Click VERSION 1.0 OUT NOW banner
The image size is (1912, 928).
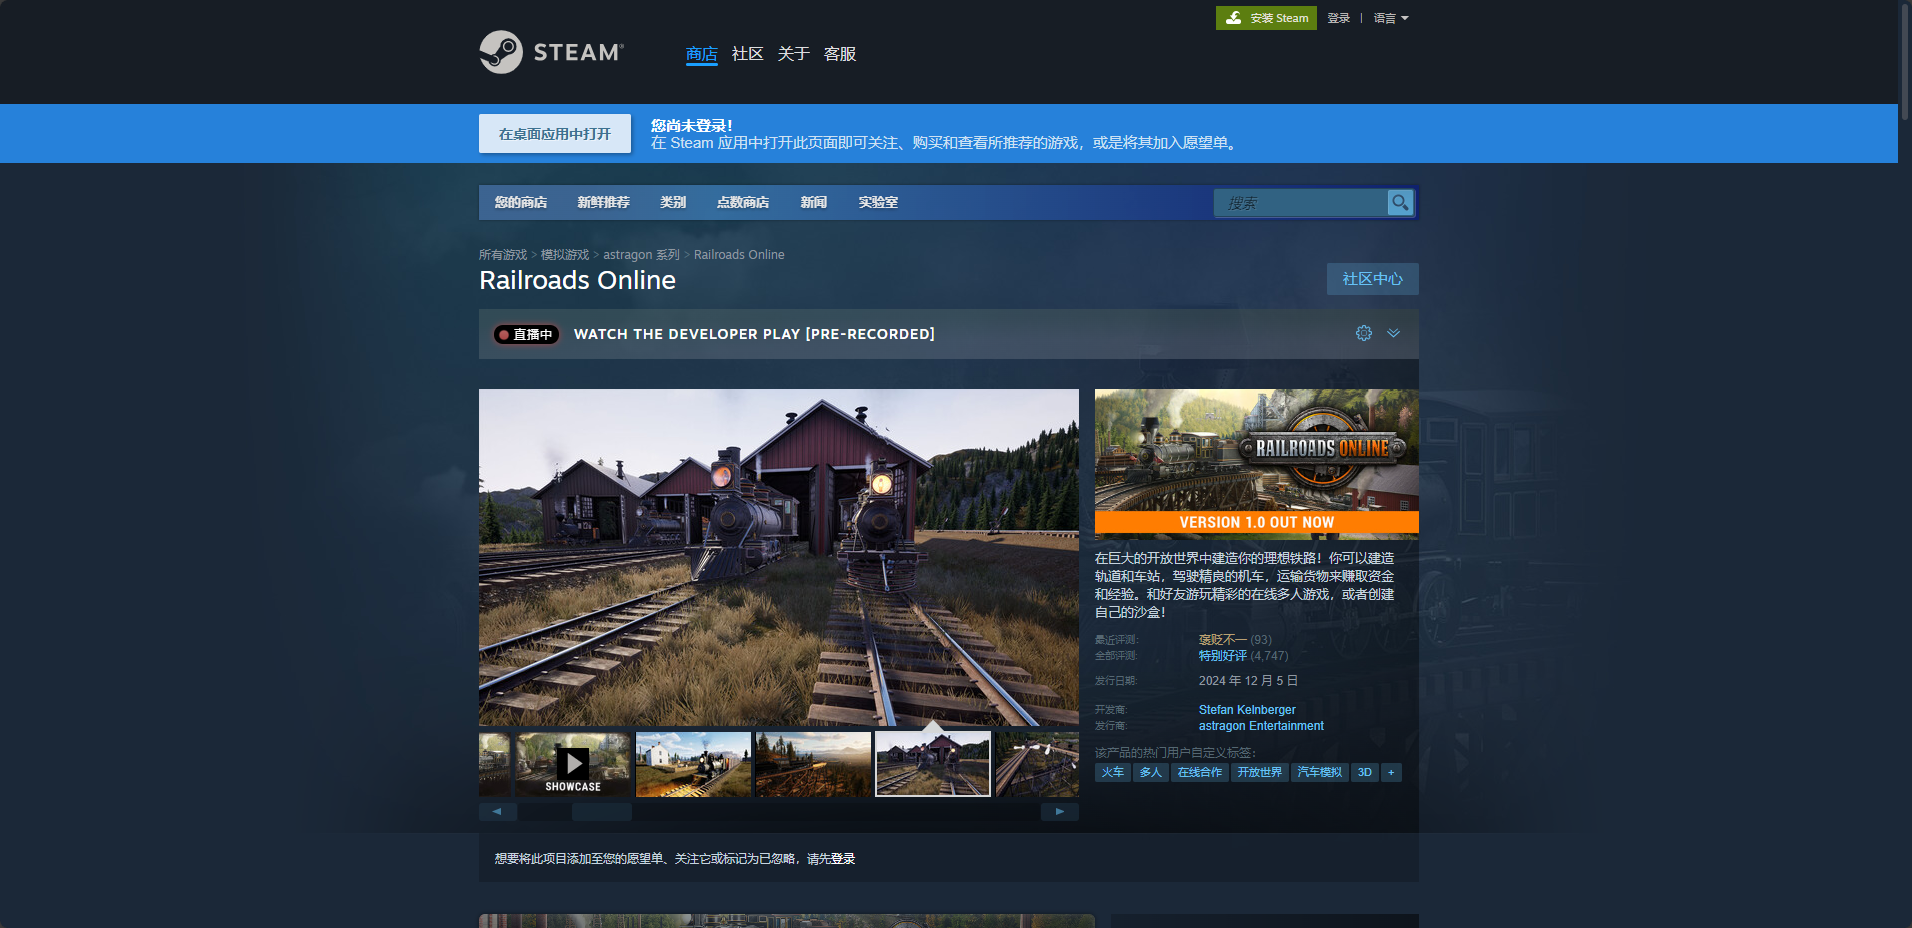pos(1257,522)
